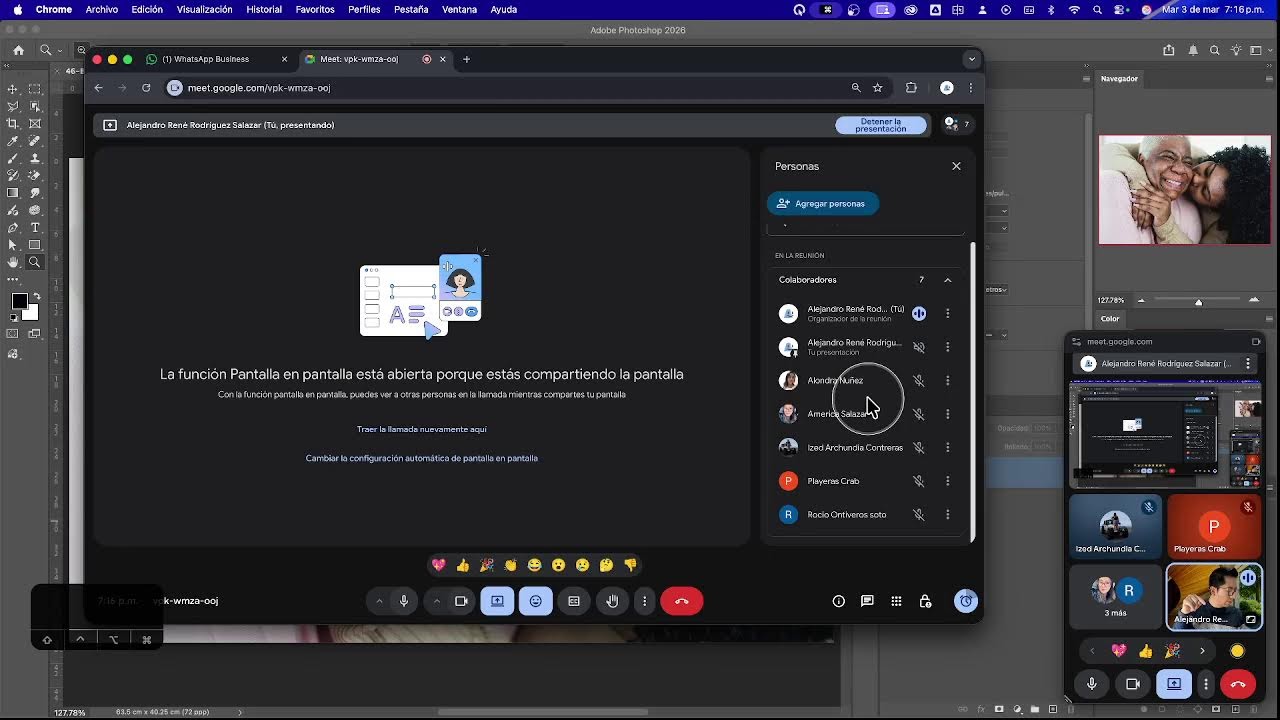This screenshot has height=720, width=1280.
Task: Select the Move tool in Photoshop
Action: 12,89
